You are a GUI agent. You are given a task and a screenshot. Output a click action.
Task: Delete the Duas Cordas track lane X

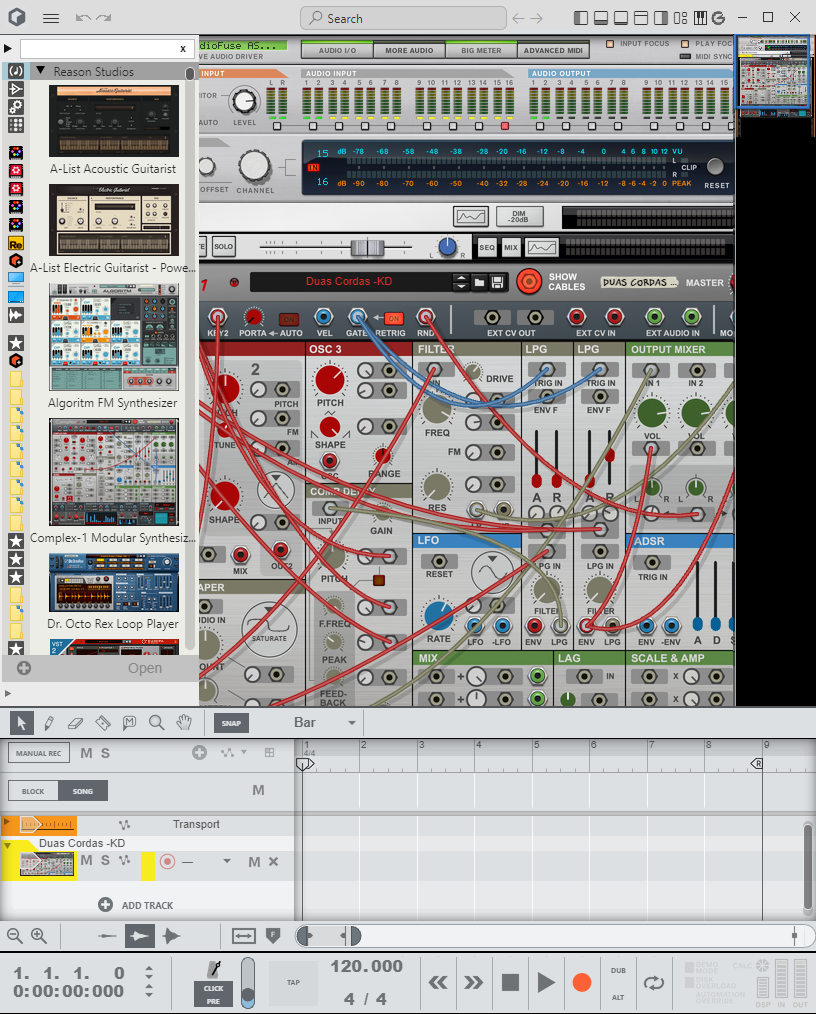point(274,861)
